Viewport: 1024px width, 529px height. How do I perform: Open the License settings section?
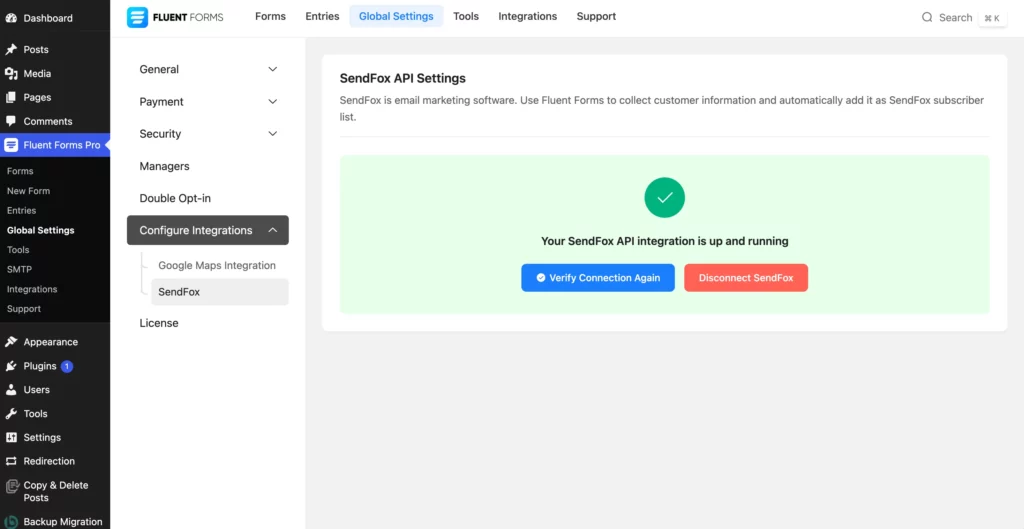[x=159, y=323]
